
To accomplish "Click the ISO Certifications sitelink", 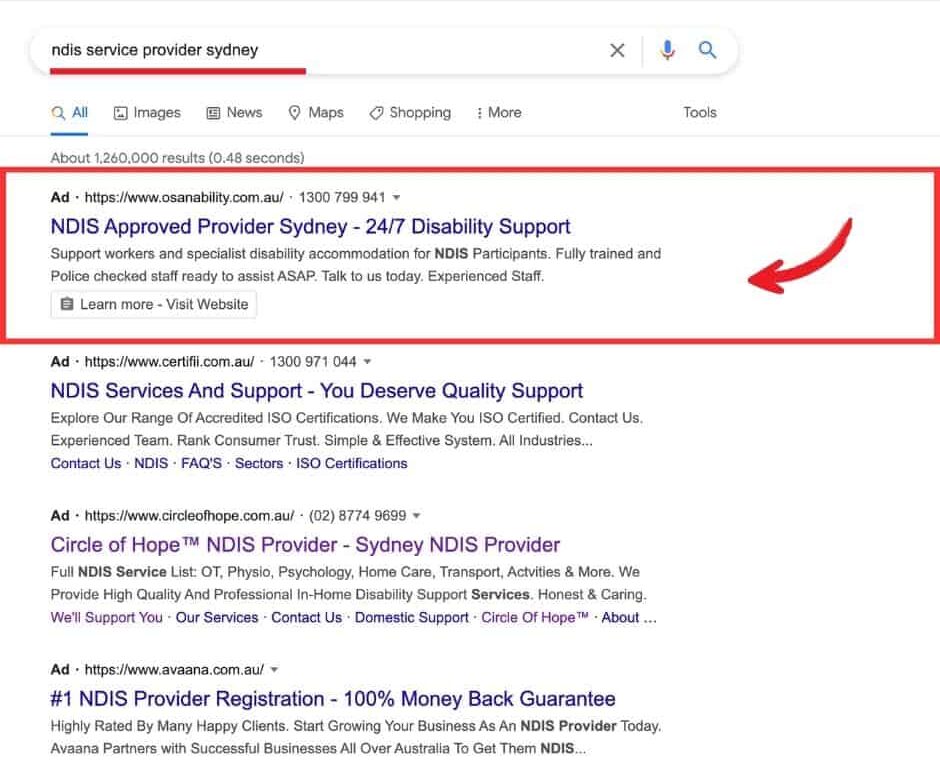I will pyautogui.click(x=351, y=464).
